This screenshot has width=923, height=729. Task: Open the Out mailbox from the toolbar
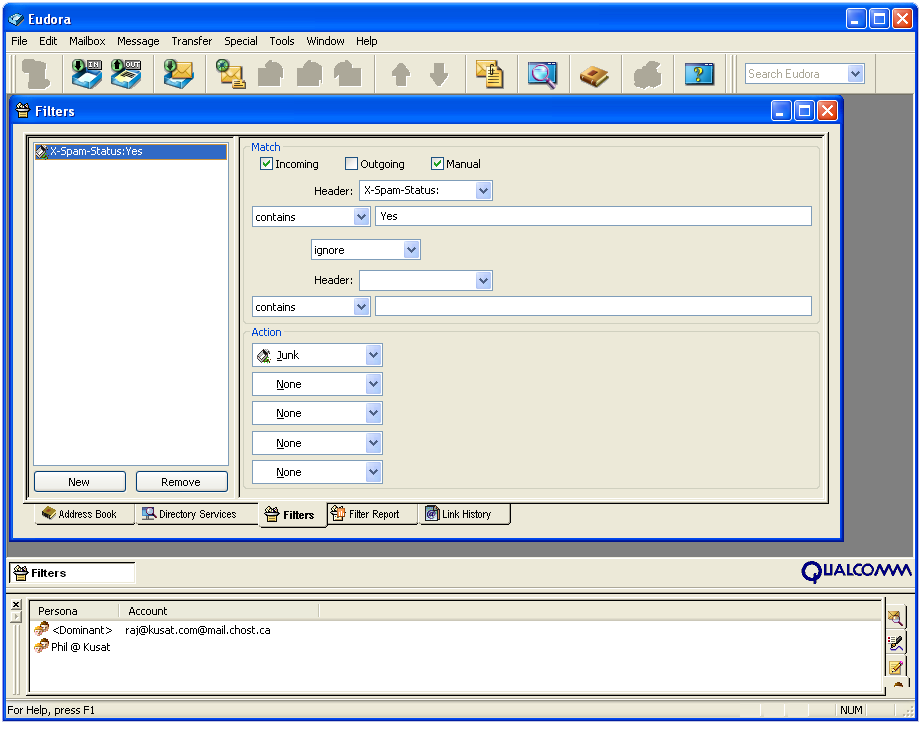pyautogui.click(x=126, y=74)
